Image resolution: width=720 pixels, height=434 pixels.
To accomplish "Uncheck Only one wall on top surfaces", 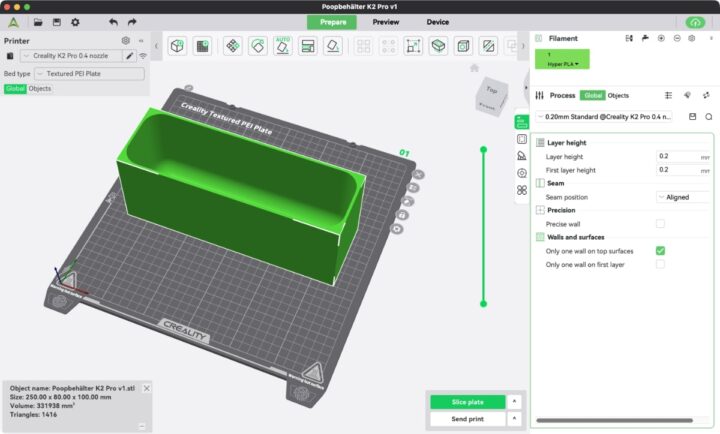I will point(660,251).
